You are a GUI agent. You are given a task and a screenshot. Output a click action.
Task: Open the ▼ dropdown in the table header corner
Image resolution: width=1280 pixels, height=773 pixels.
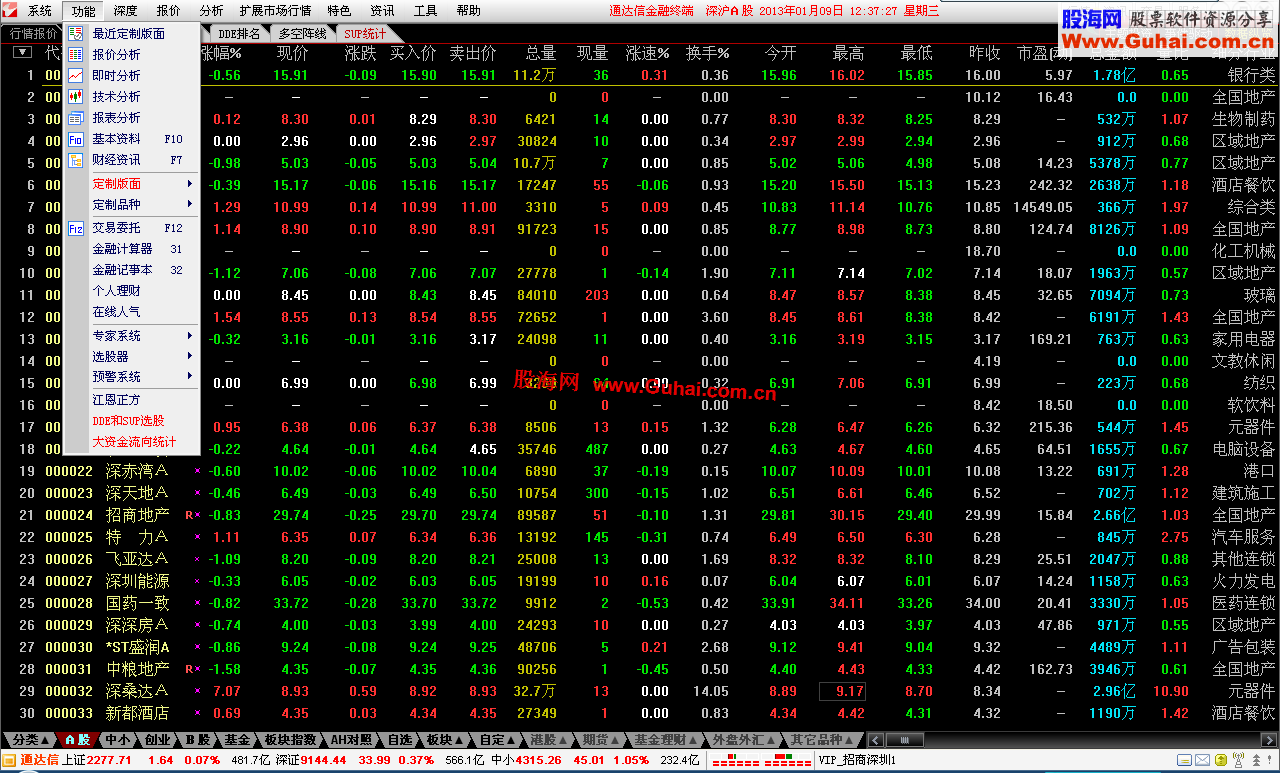[21, 53]
